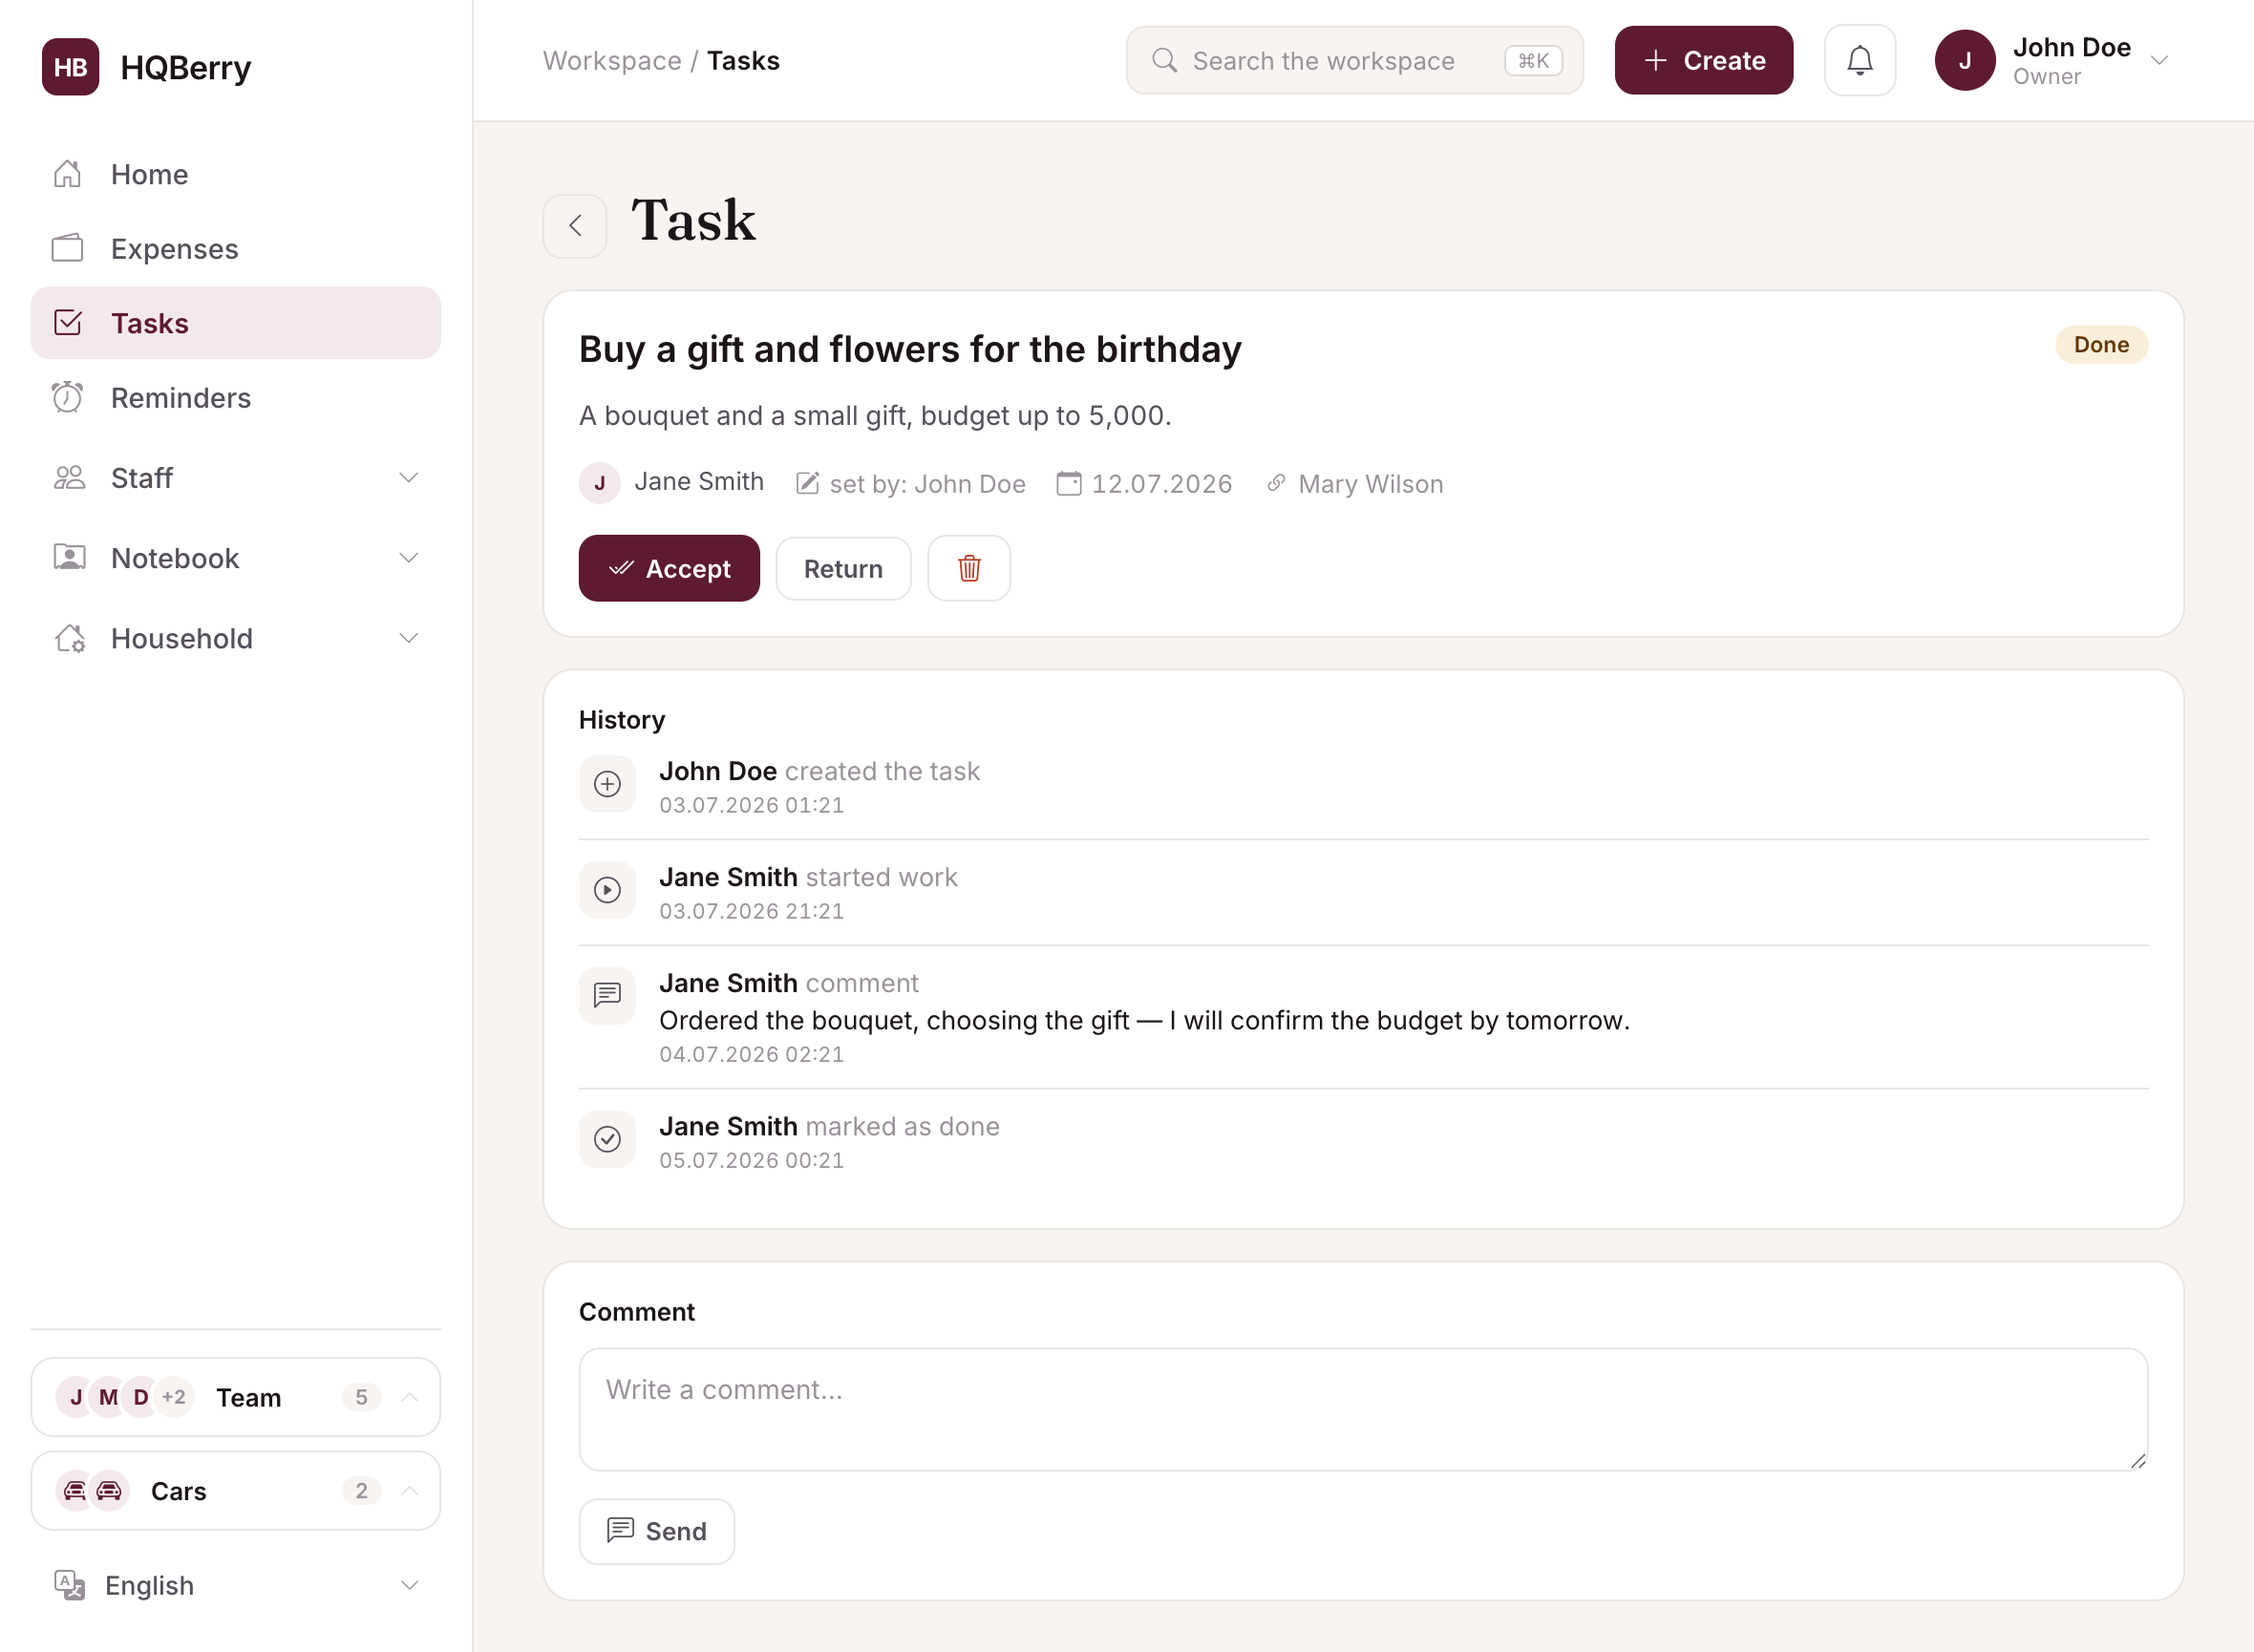Expand the Staff section chevron
2254x1652 pixels.
click(408, 478)
